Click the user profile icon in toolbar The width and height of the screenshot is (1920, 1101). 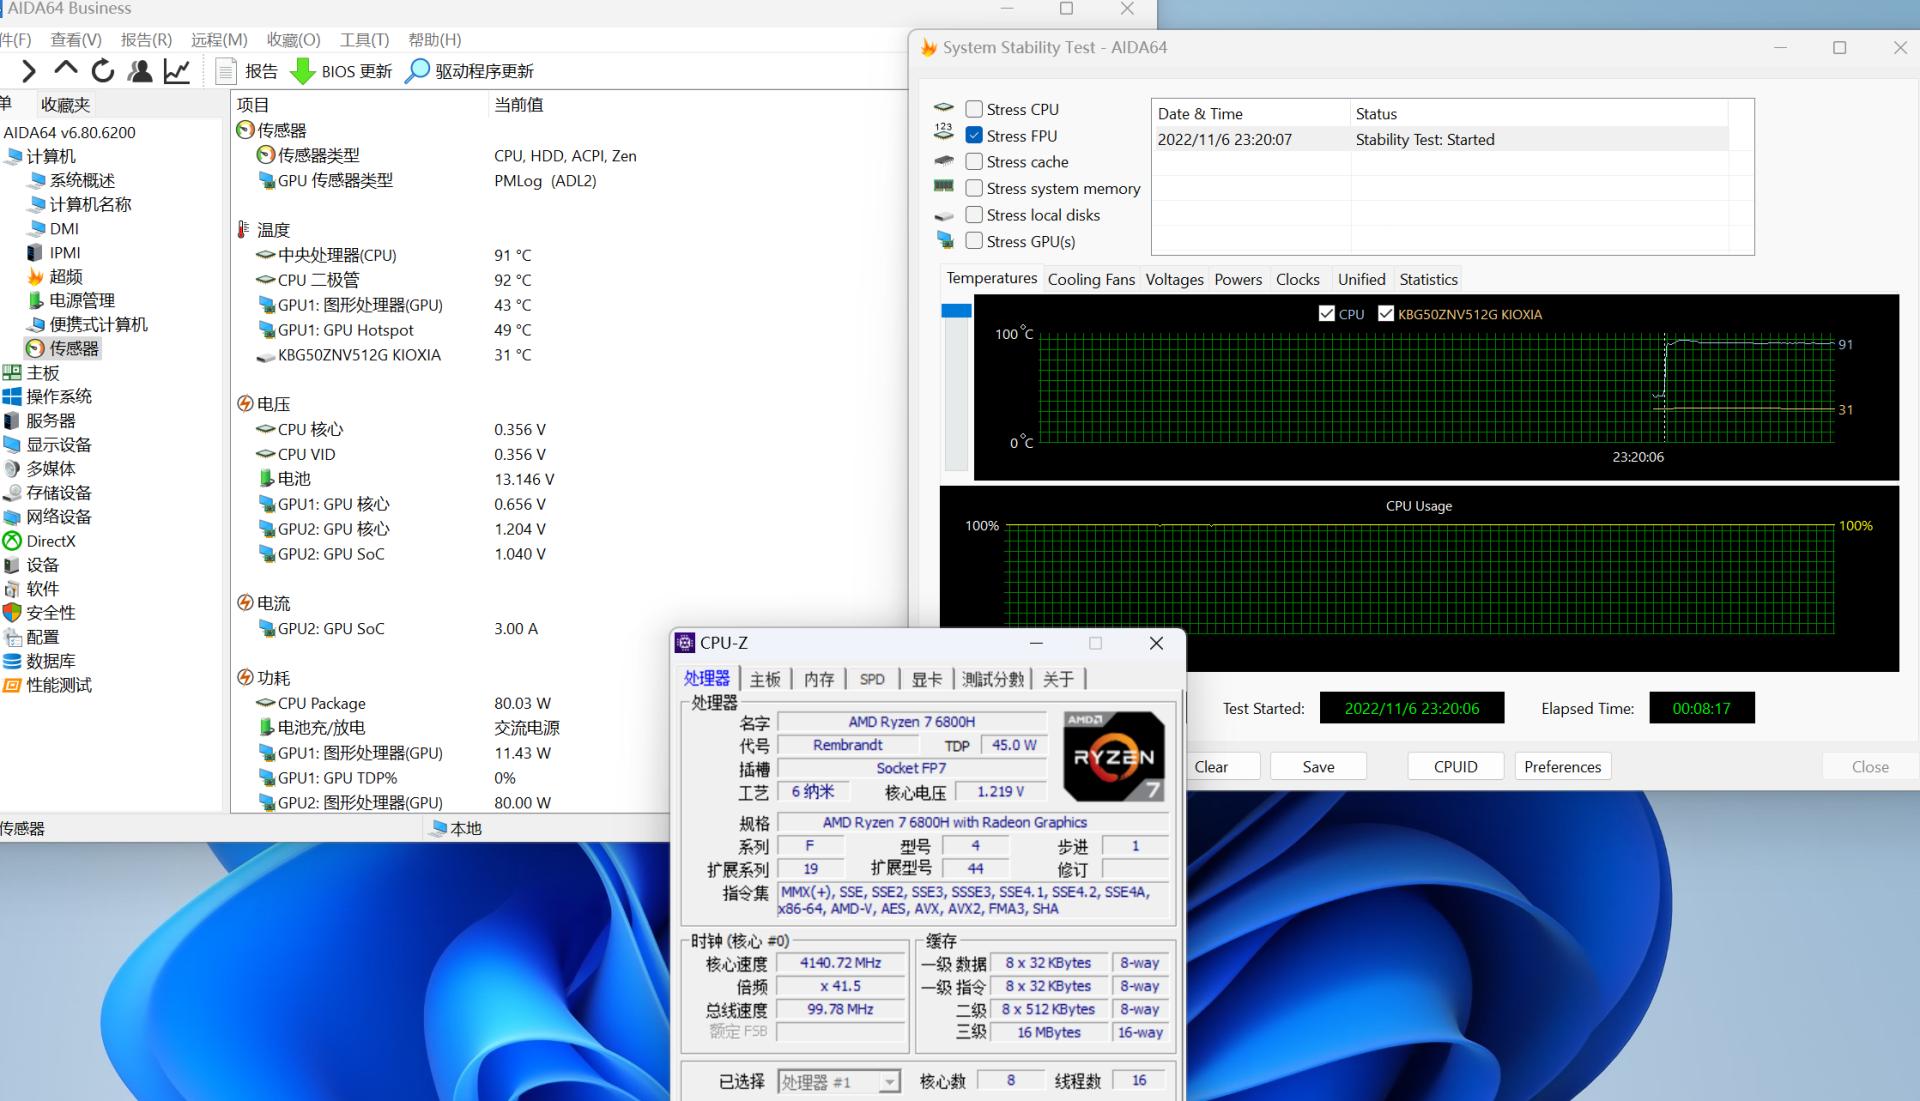(x=140, y=70)
